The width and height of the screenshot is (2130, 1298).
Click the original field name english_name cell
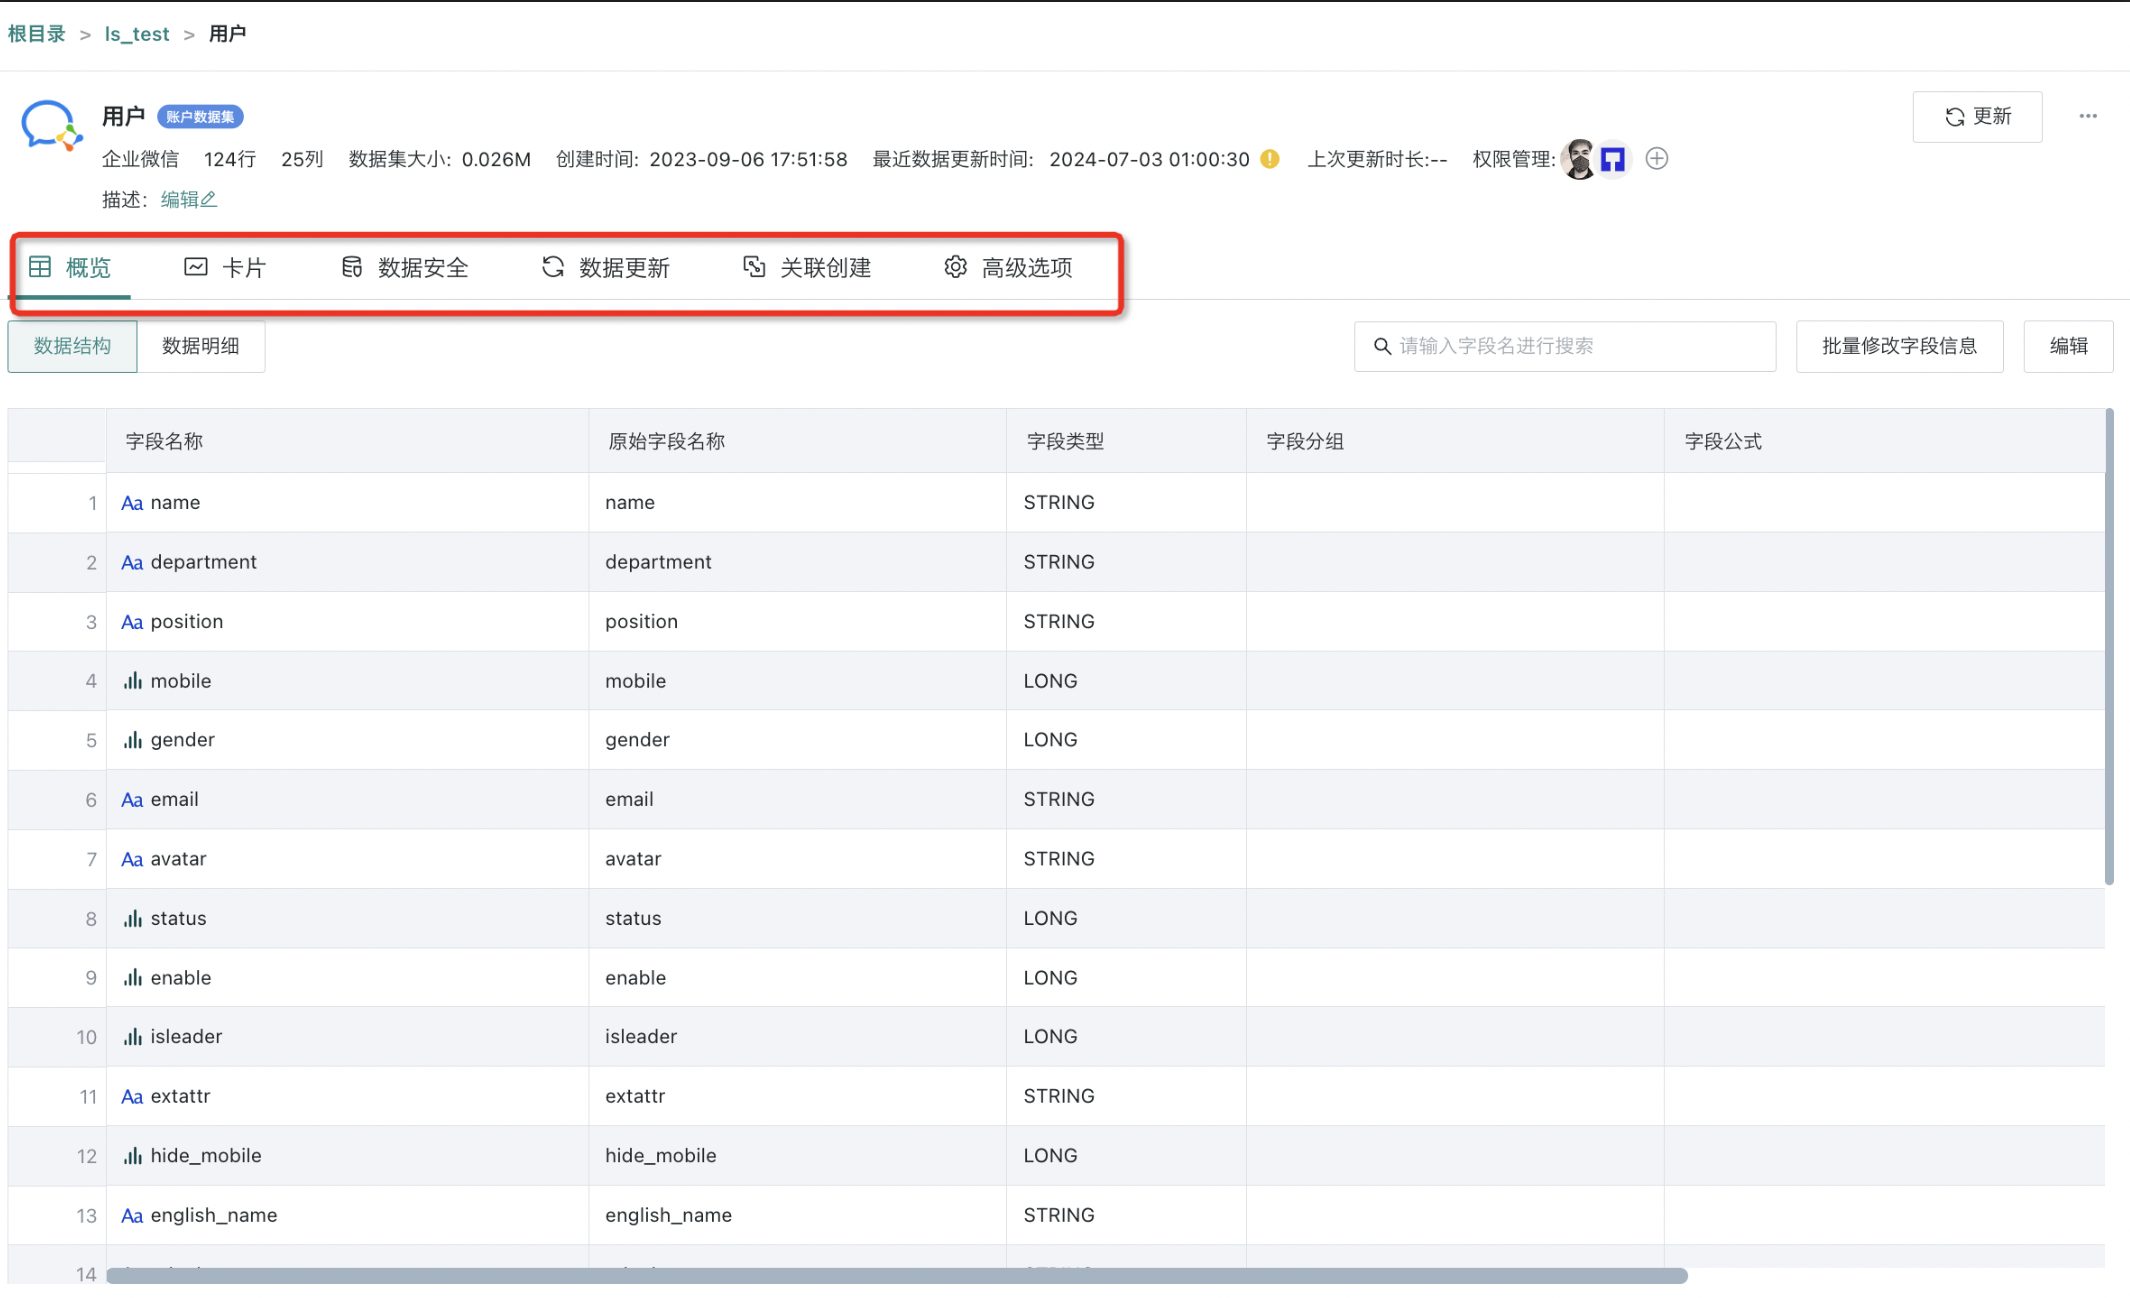(797, 1215)
